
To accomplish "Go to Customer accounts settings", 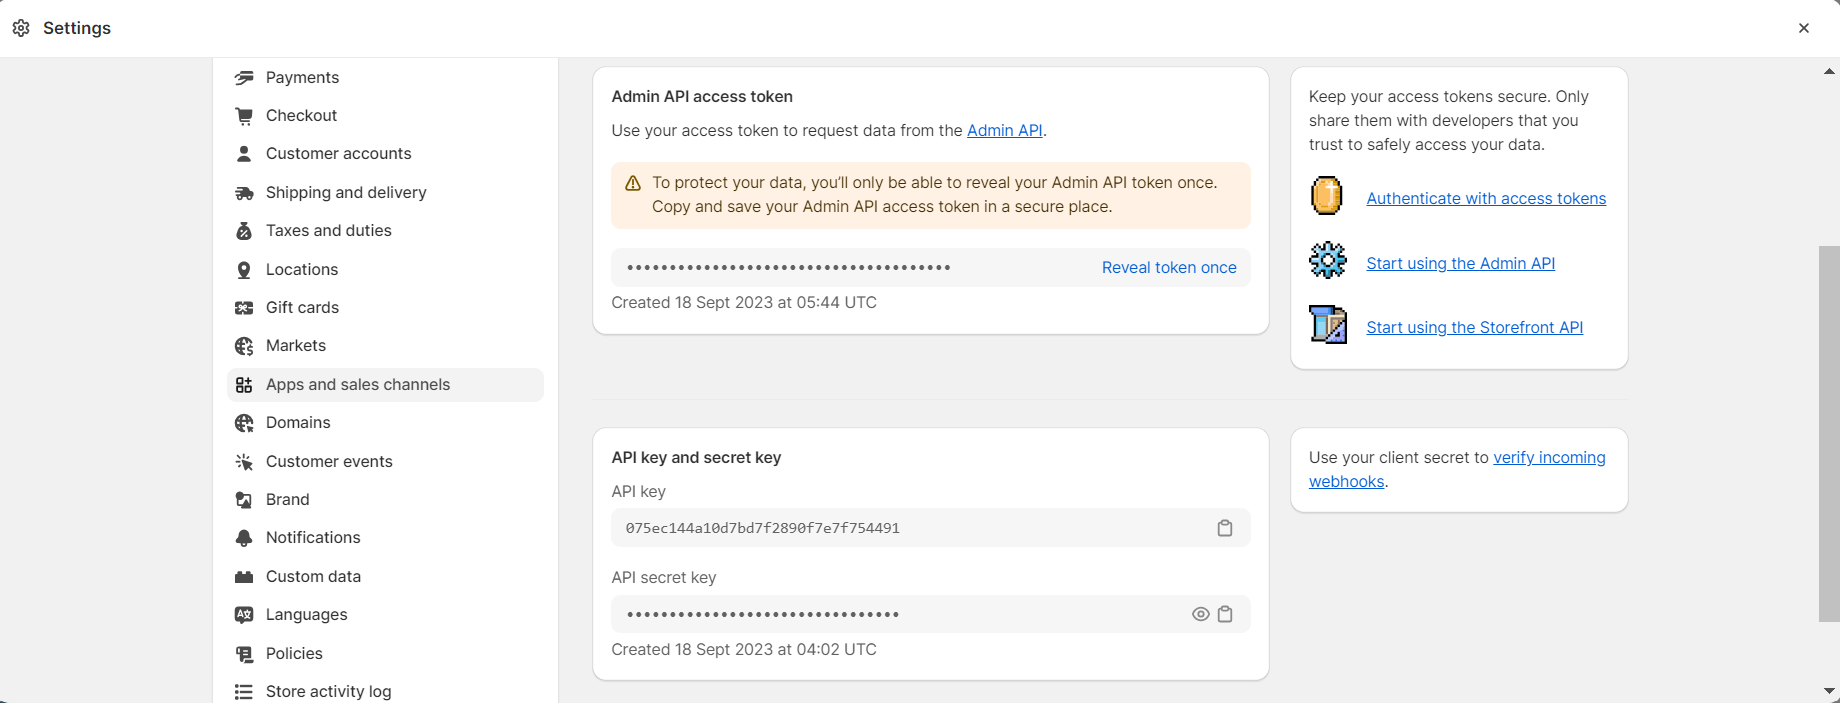I will coord(338,154).
